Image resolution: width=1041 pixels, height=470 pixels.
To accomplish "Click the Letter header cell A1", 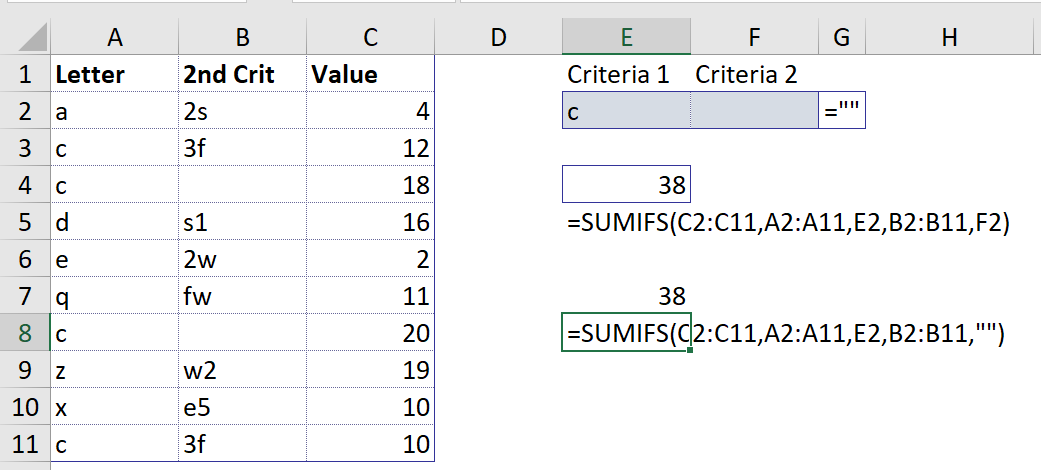I will point(114,74).
